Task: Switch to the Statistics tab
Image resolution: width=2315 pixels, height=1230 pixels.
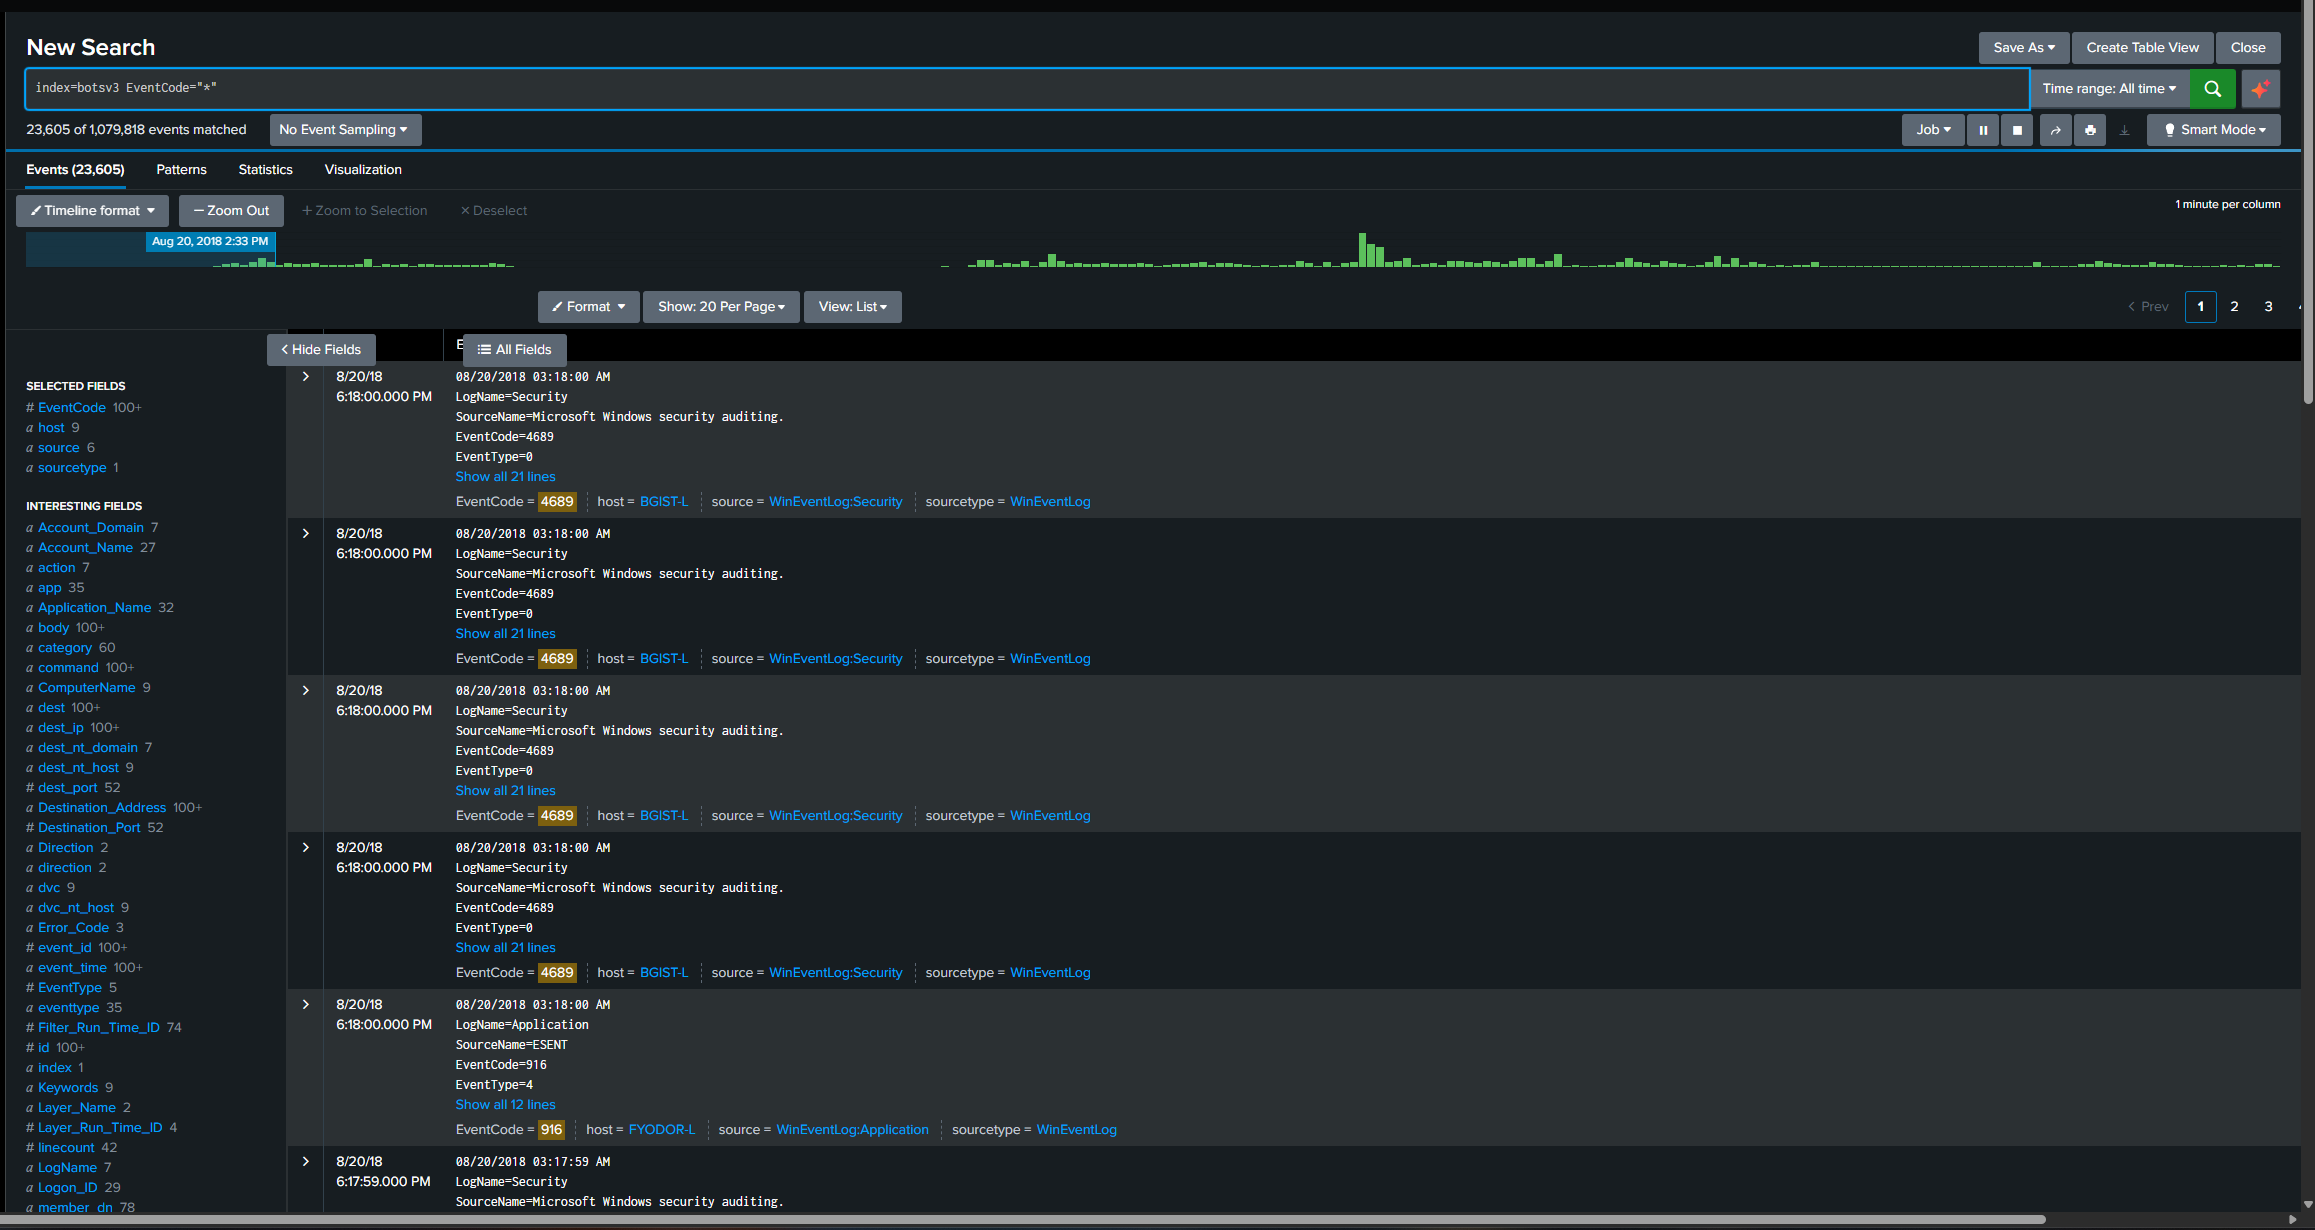Action: coord(265,170)
